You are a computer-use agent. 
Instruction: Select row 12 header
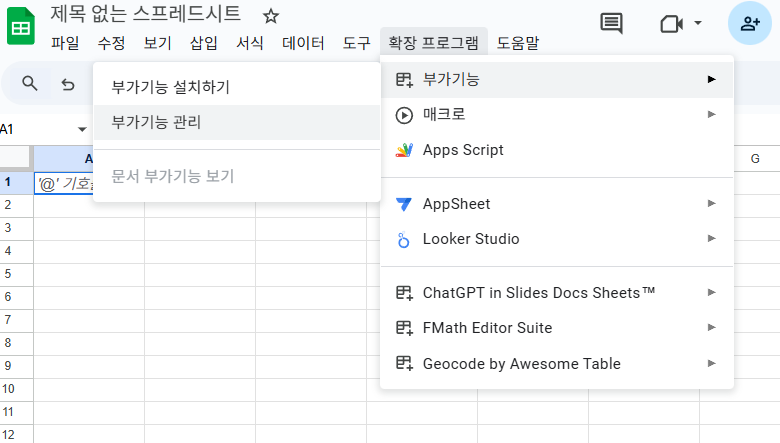16,435
